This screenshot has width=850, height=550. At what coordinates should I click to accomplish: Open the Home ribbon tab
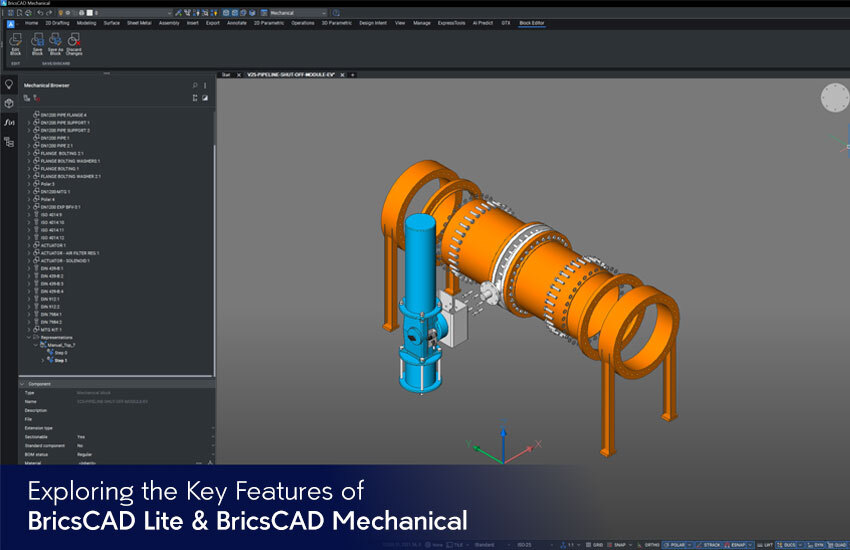[x=31, y=23]
